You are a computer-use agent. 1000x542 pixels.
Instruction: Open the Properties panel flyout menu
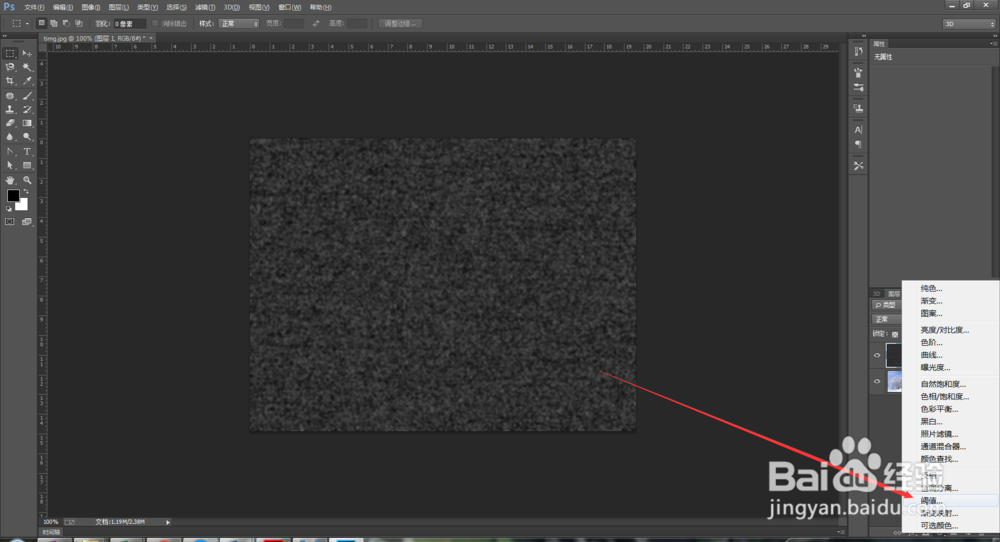tap(992, 43)
